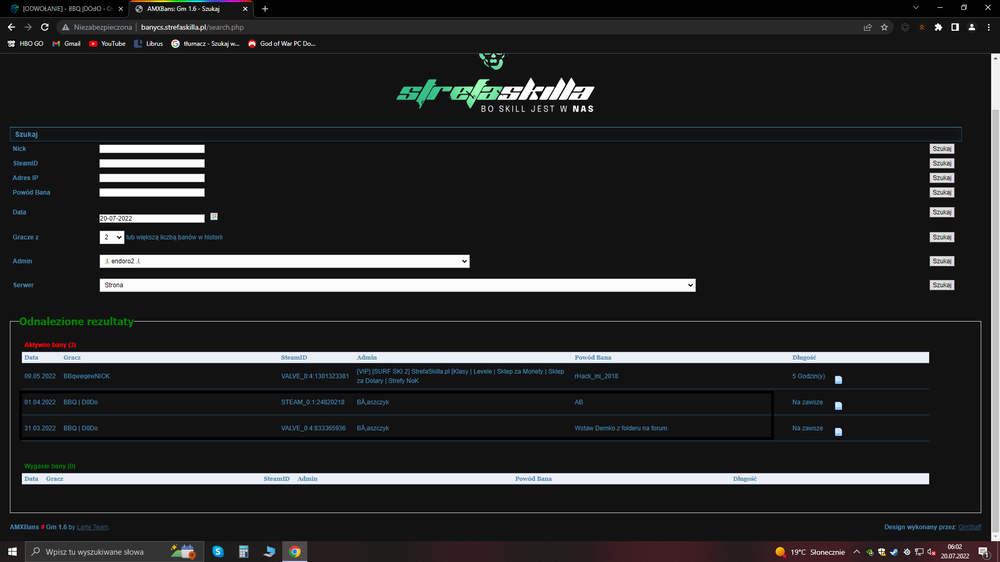Open ban details icon for the 01.04.2022 ban
The width and height of the screenshot is (1000, 562).
click(839, 406)
